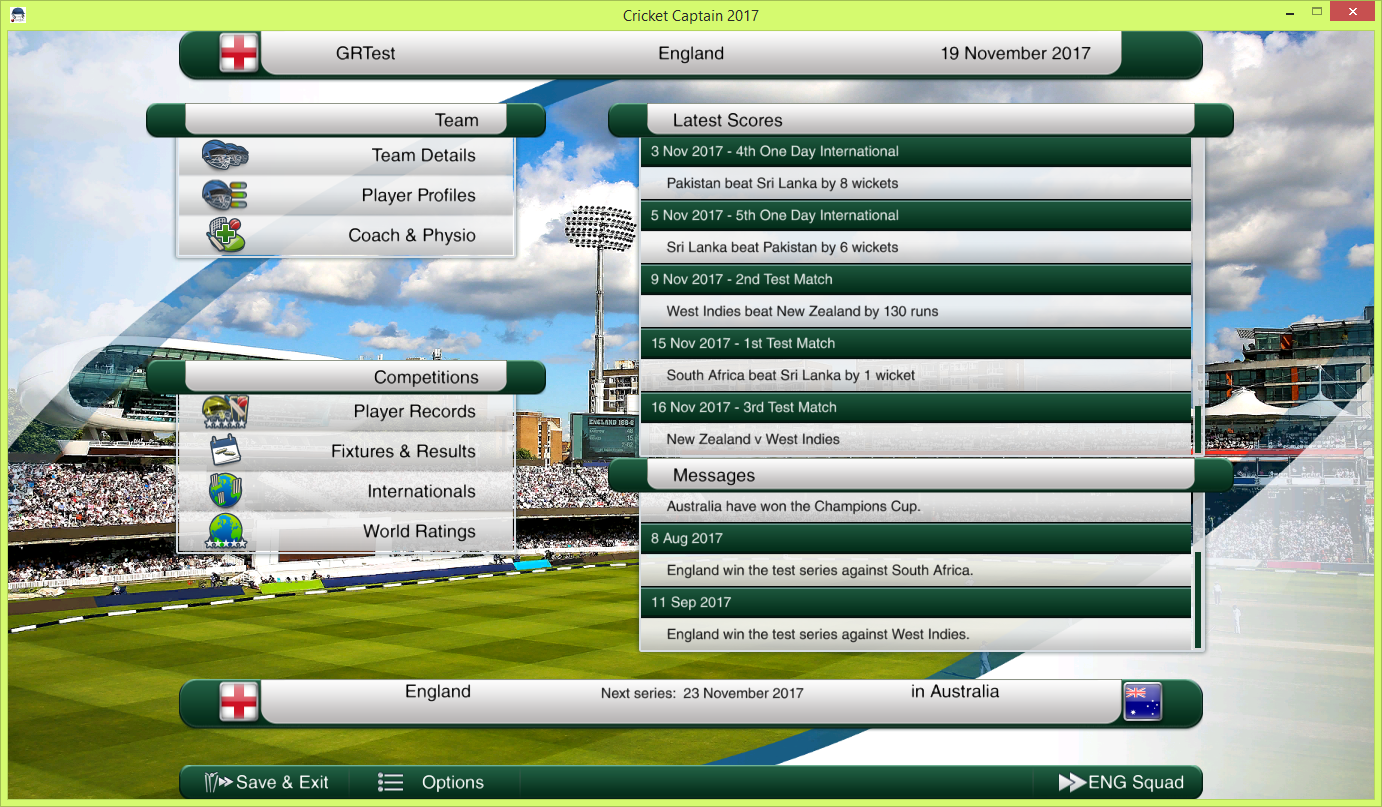Click the Player Records cap icon
This screenshot has height=807, width=1382.
pos(225,411)
